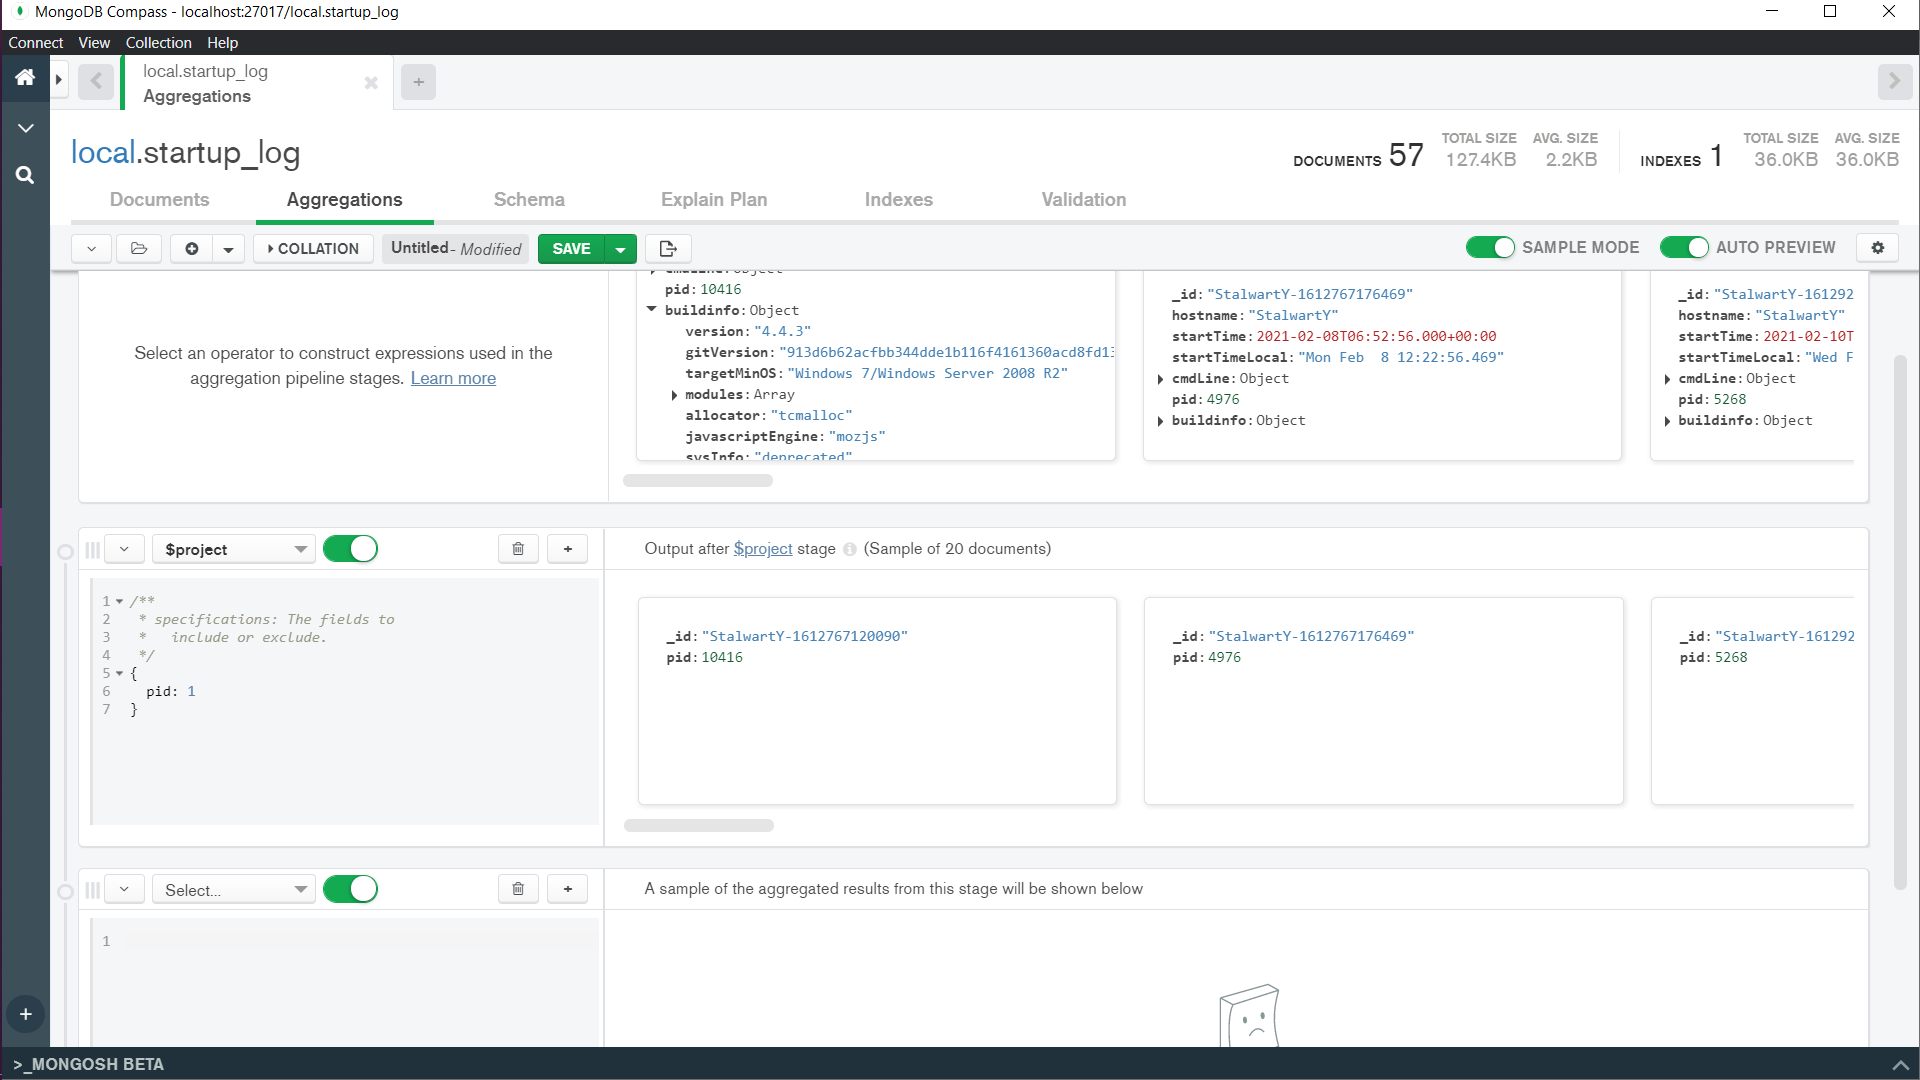
Task: Open the sidebar search icon
Action: tap(25, 175)
